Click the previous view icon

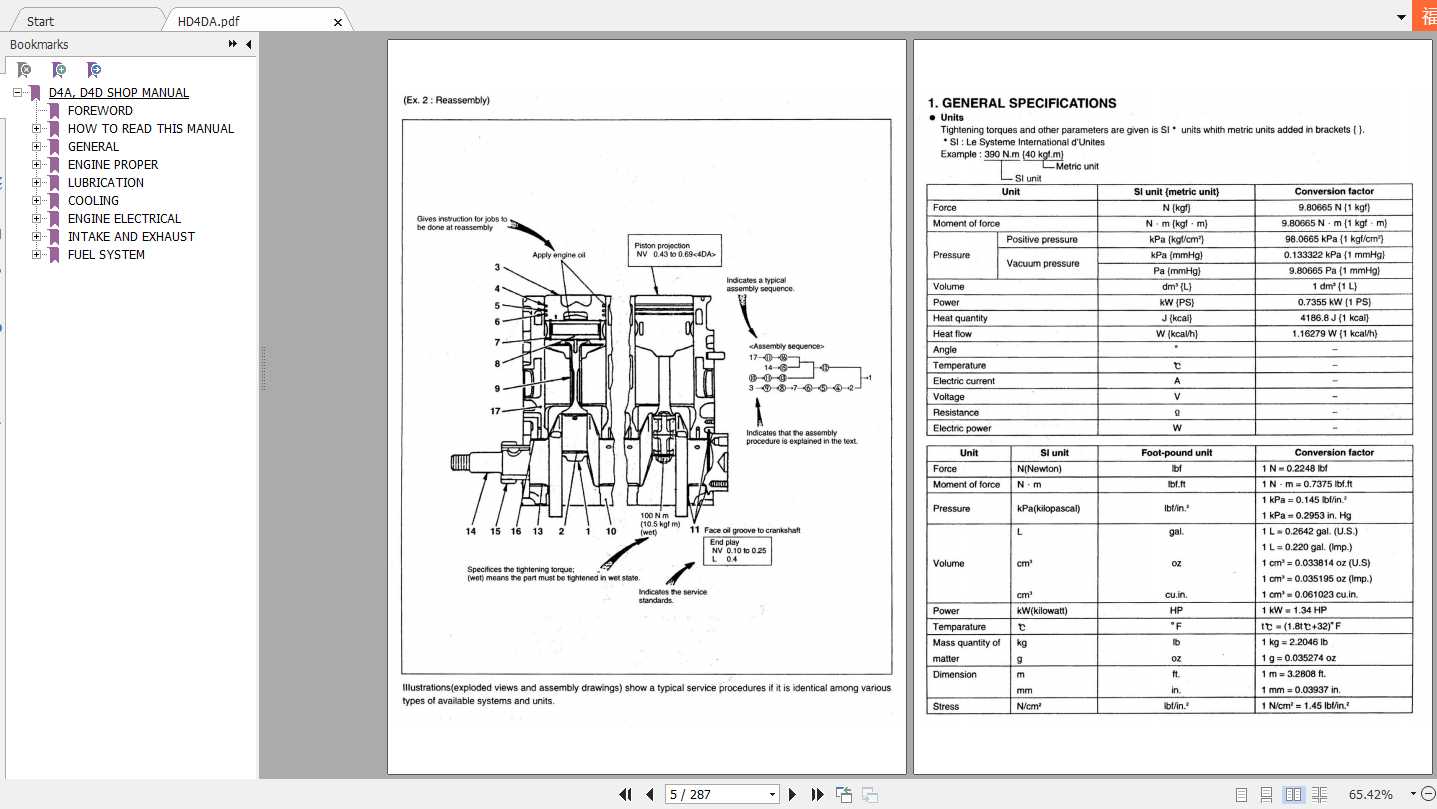tap(843, 793)
